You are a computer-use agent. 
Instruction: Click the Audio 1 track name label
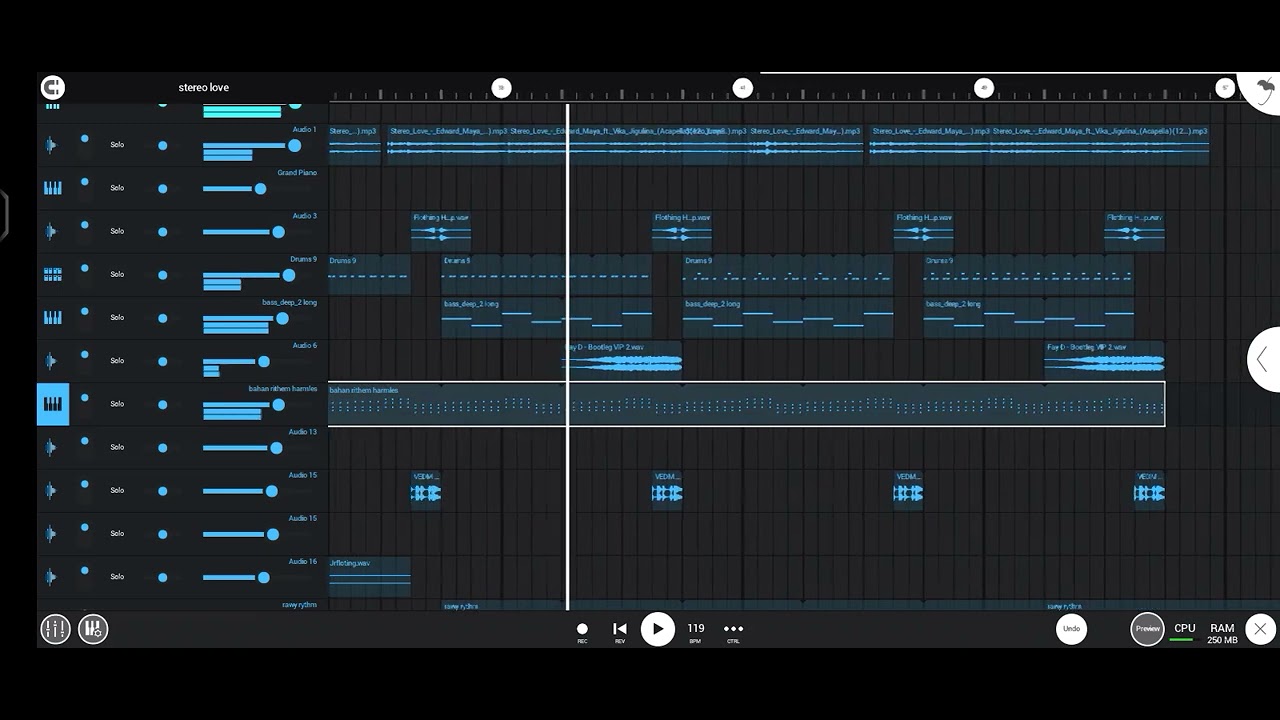304,130
